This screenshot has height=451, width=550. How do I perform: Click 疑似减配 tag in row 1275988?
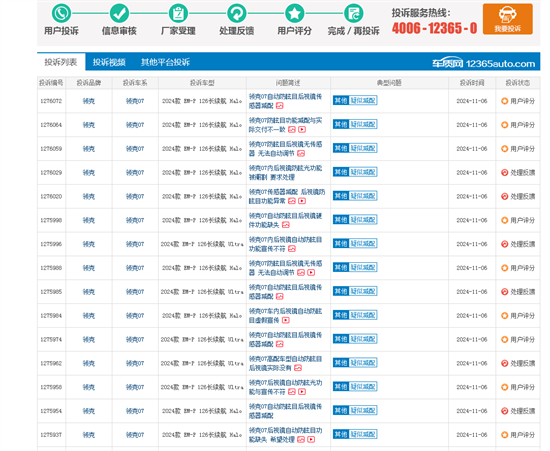[363, 268]
